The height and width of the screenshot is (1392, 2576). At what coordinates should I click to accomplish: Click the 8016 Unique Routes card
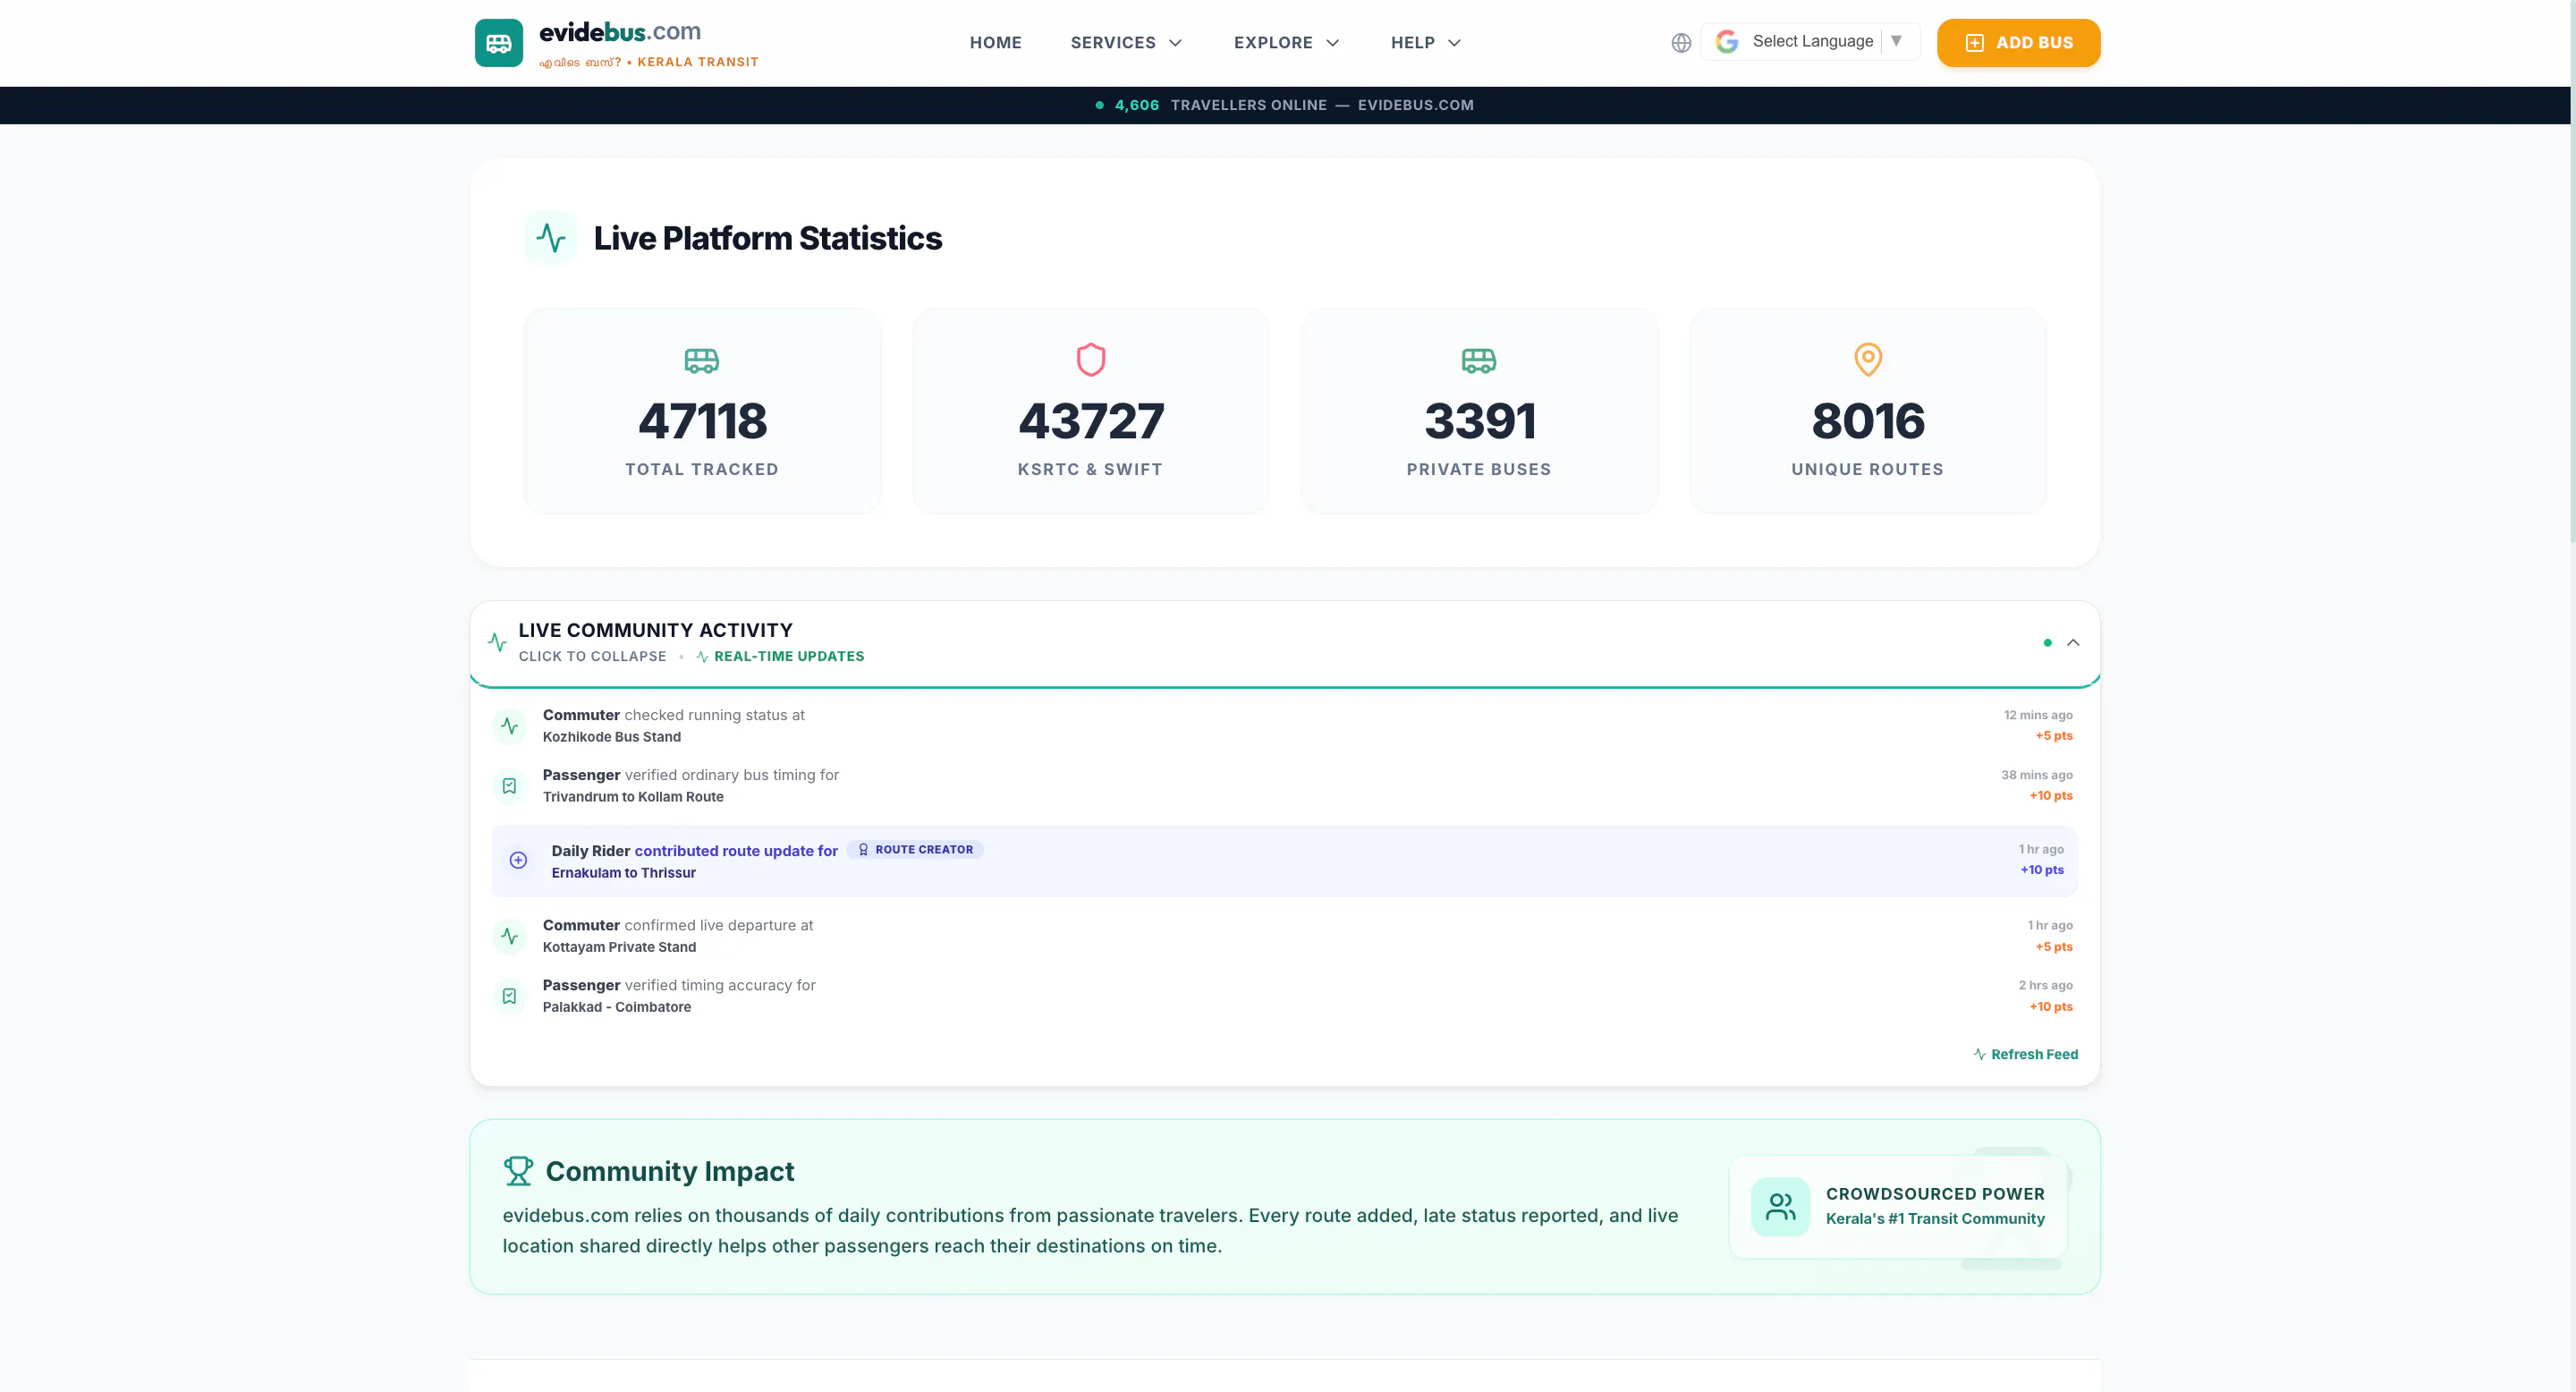pyautogui.click(x=1868, y=411)
